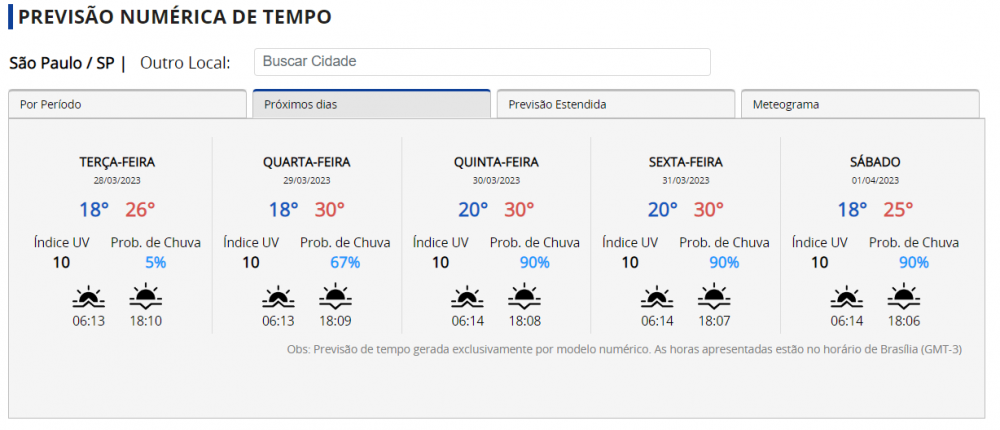Image resolution: width=1000 pixels, height=430 pixels.
Task: Click the sunrise icon for Quinta-feira
Action: tap(467, 297)
